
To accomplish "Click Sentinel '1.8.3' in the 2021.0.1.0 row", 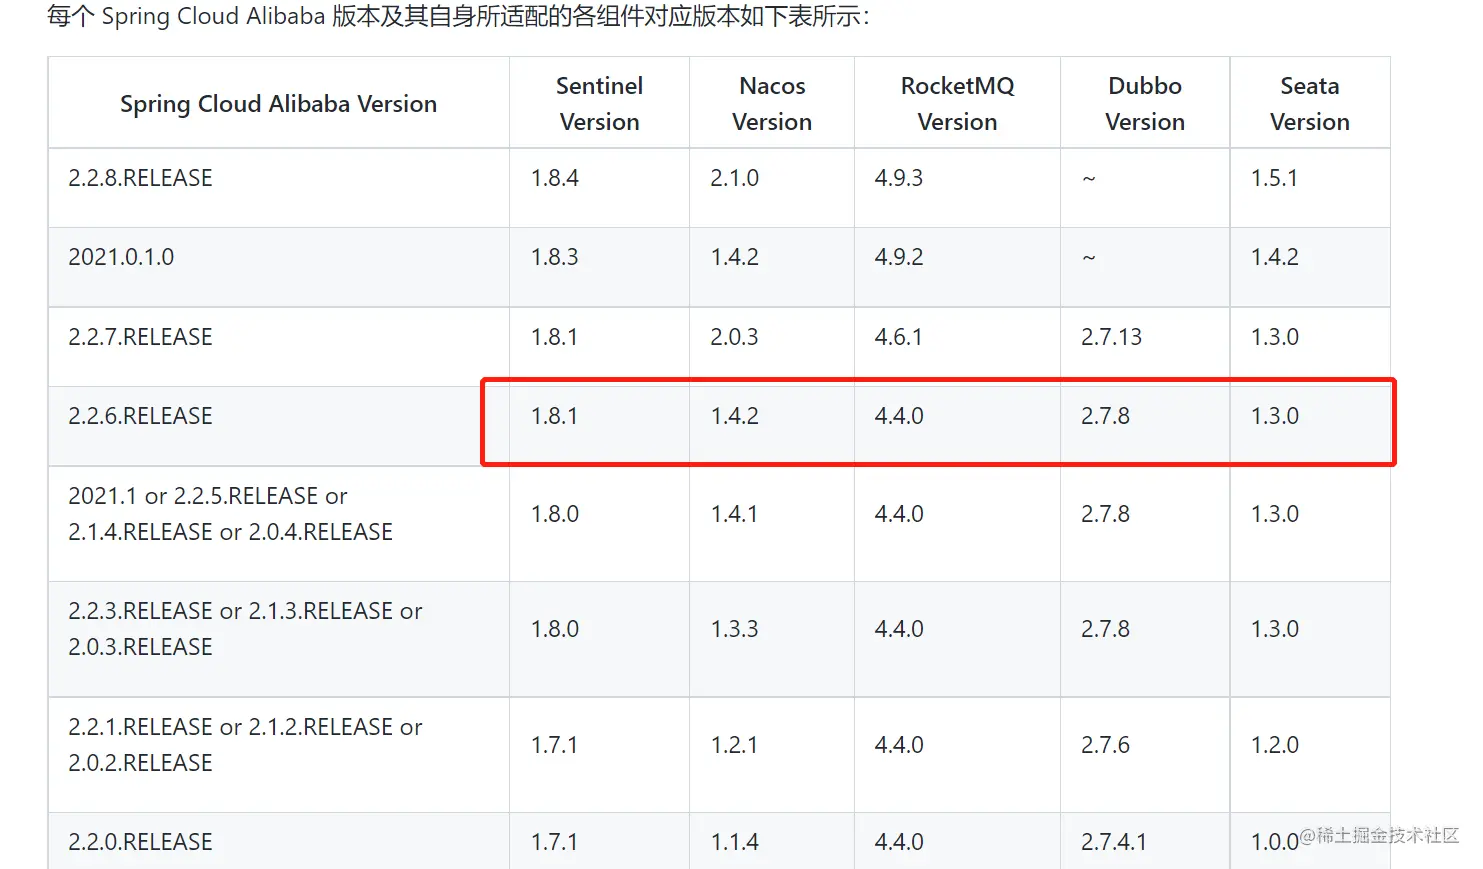I will pos(555,257).
